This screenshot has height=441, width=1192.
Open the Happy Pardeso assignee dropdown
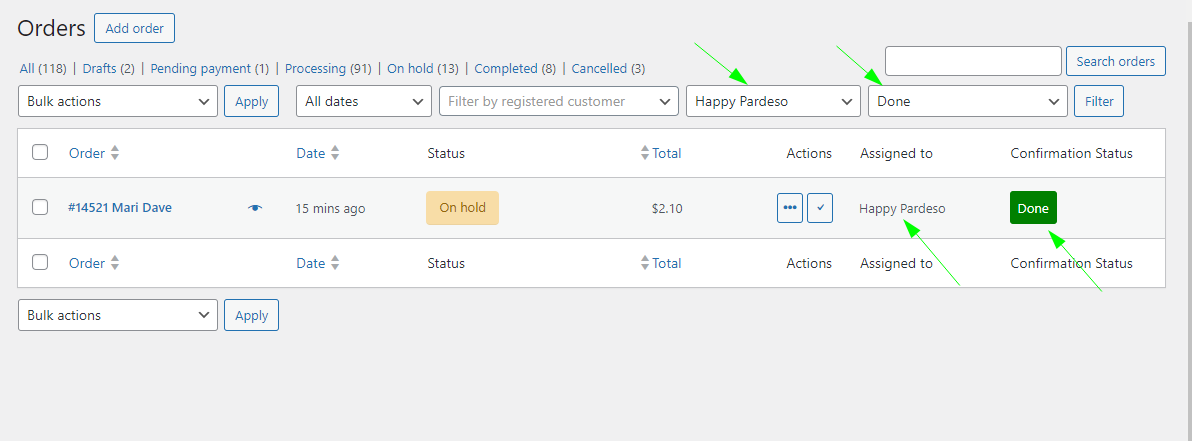tap(773, 101)
